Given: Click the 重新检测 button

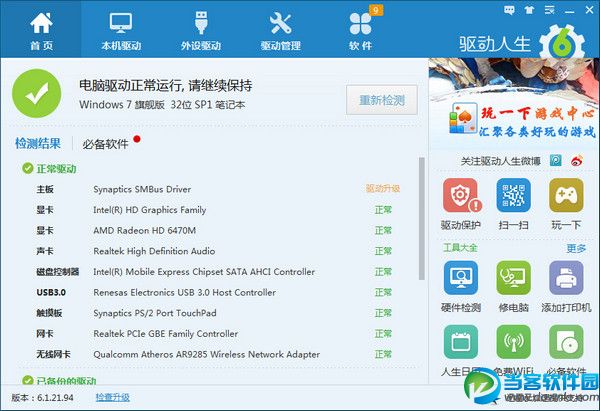Looking at the screenshot, I should point(382,100).
